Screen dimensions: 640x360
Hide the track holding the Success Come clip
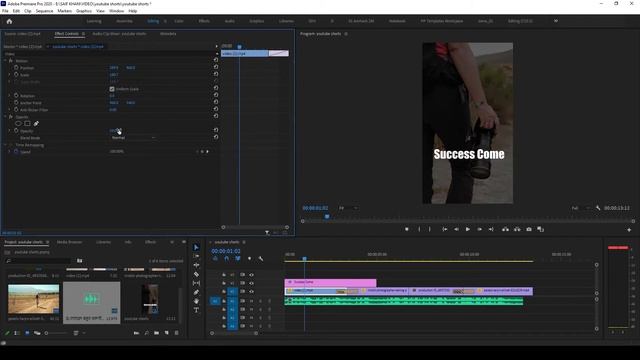[251, 283]
